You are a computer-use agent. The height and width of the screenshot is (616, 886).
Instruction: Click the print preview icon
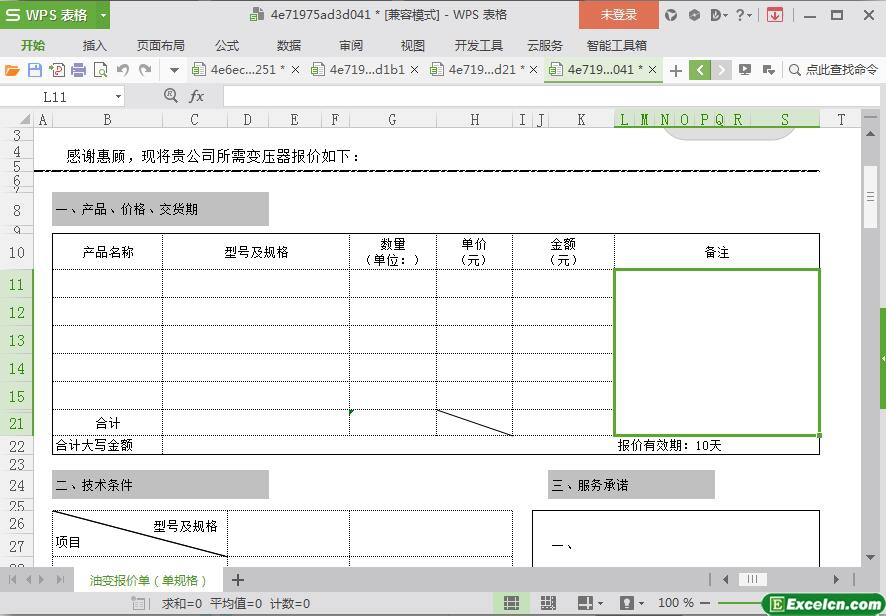coord(101,70)
